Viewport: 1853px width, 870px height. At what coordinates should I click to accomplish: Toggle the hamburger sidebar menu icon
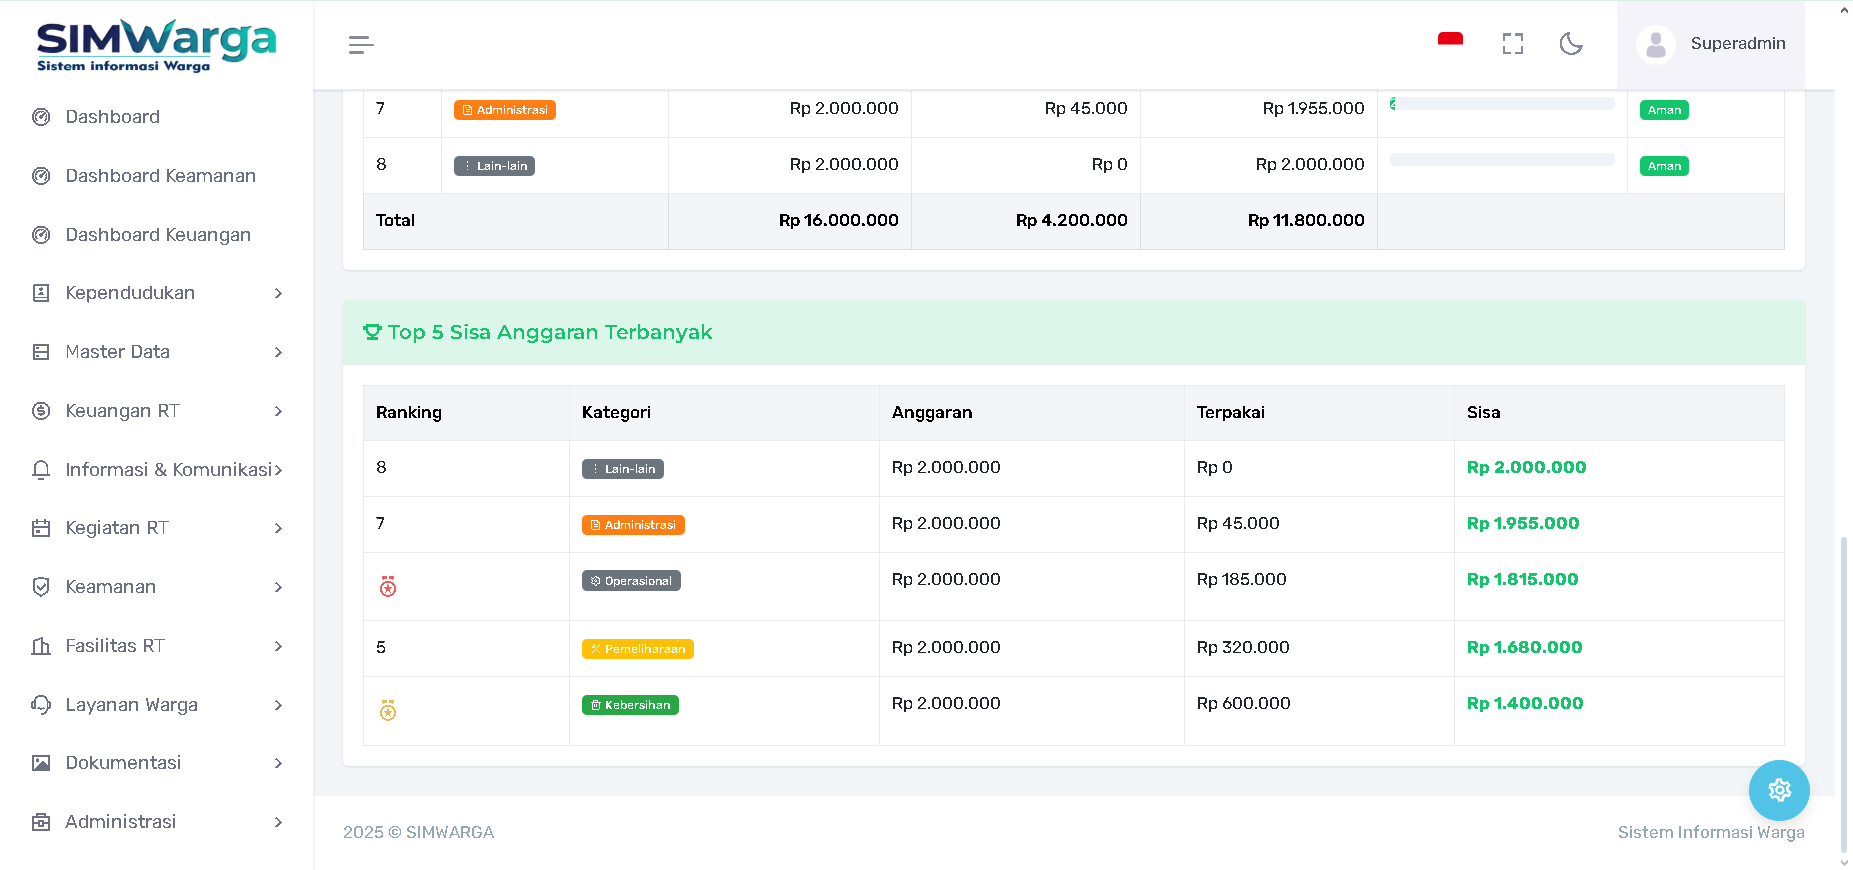coord(361,45)
